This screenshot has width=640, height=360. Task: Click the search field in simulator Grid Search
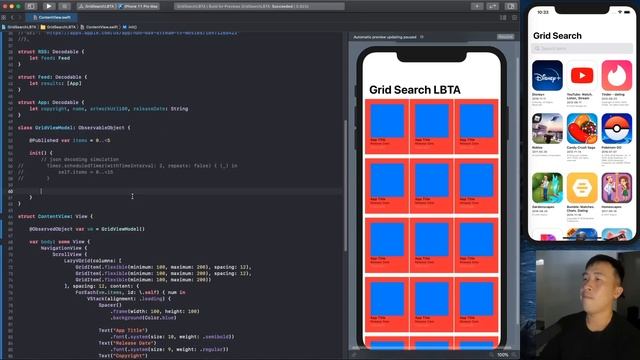point(582,48)
